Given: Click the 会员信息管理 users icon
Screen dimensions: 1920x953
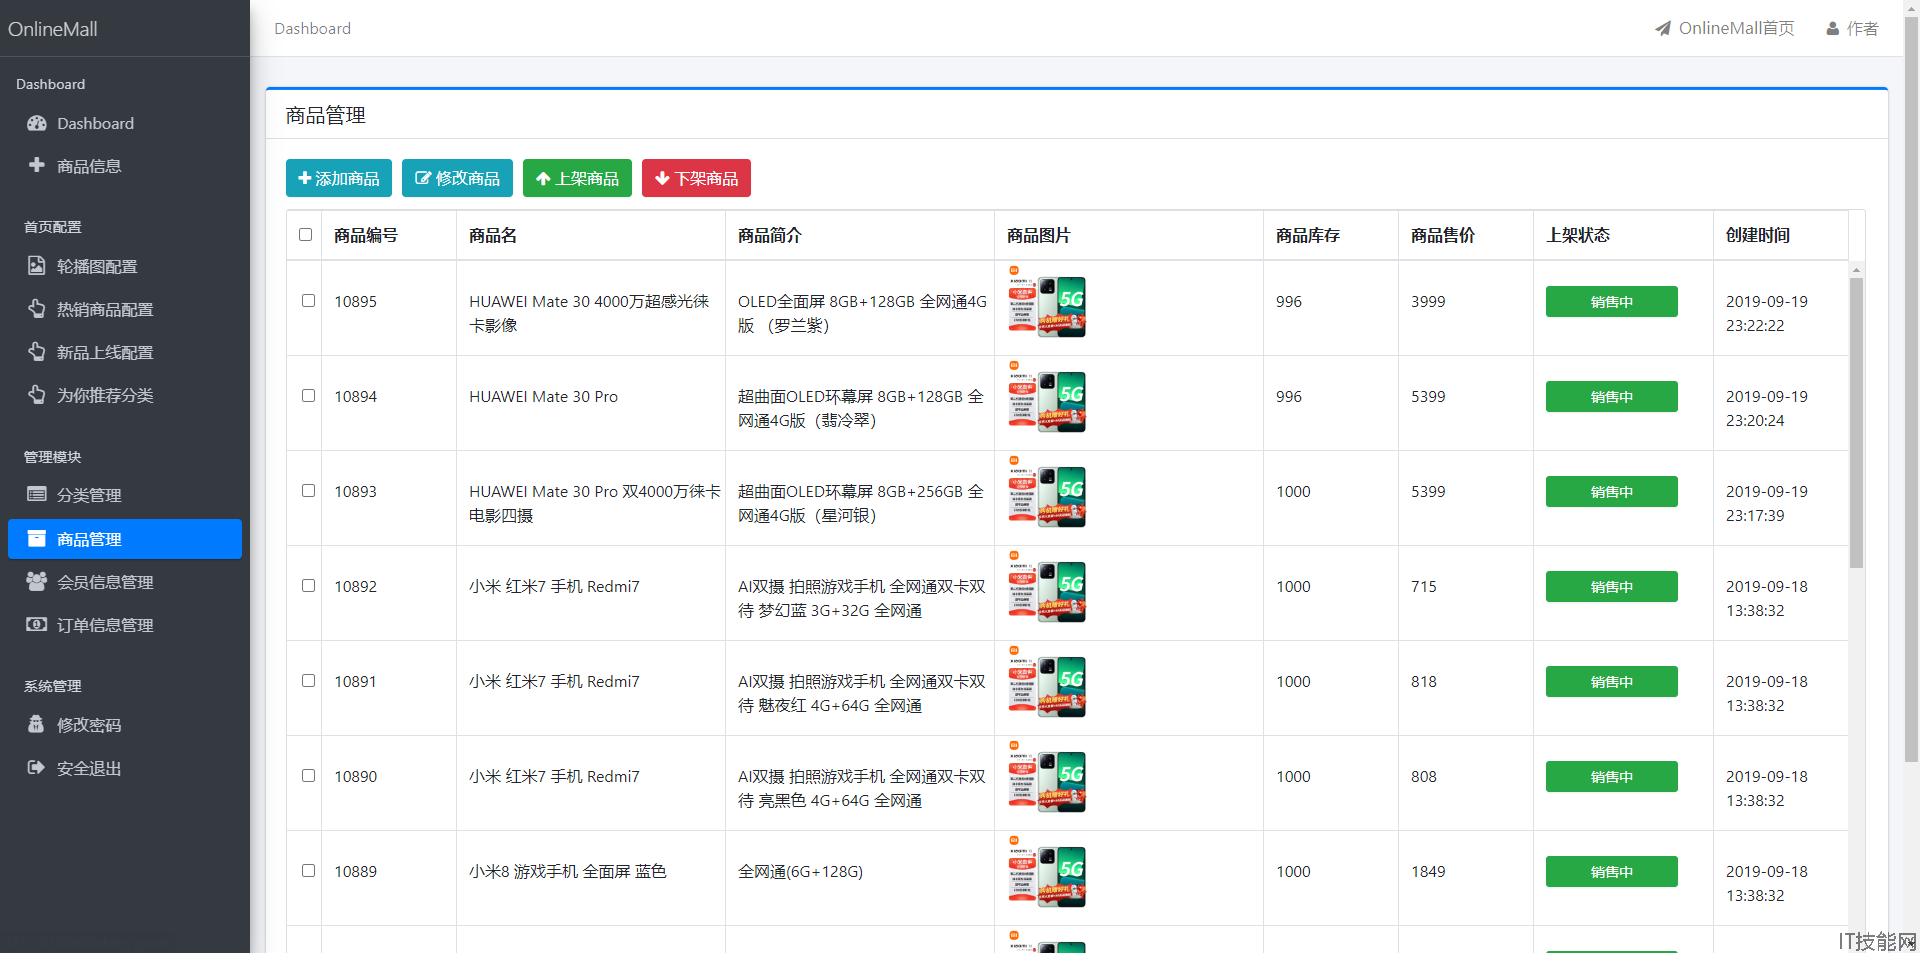Looking at the screenshot, I should [x=37, y=581].
